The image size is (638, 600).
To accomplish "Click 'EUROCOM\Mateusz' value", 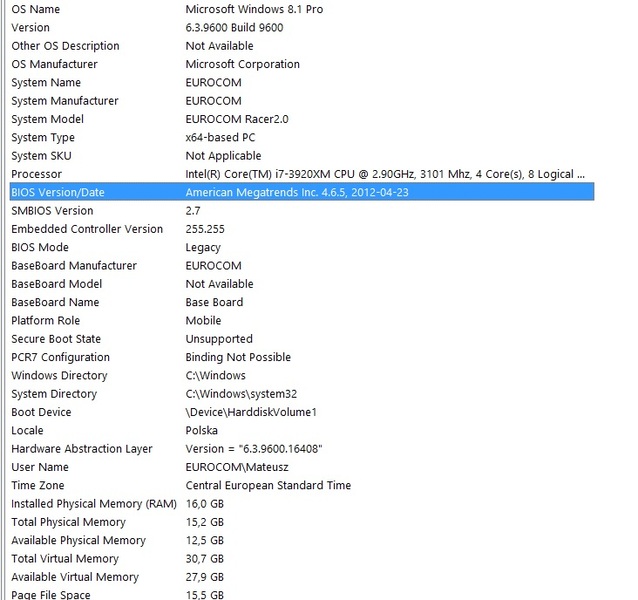I will coord(237,467).
